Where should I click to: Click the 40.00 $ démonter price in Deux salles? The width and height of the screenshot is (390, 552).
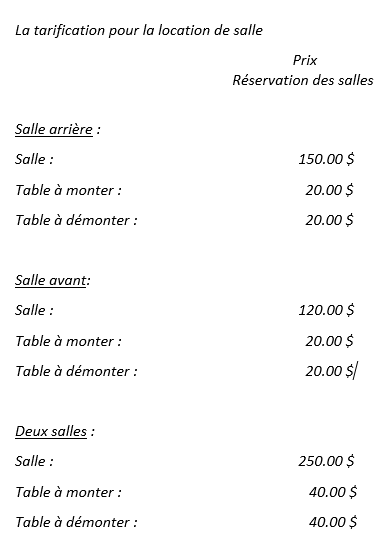tap(333, 522)
